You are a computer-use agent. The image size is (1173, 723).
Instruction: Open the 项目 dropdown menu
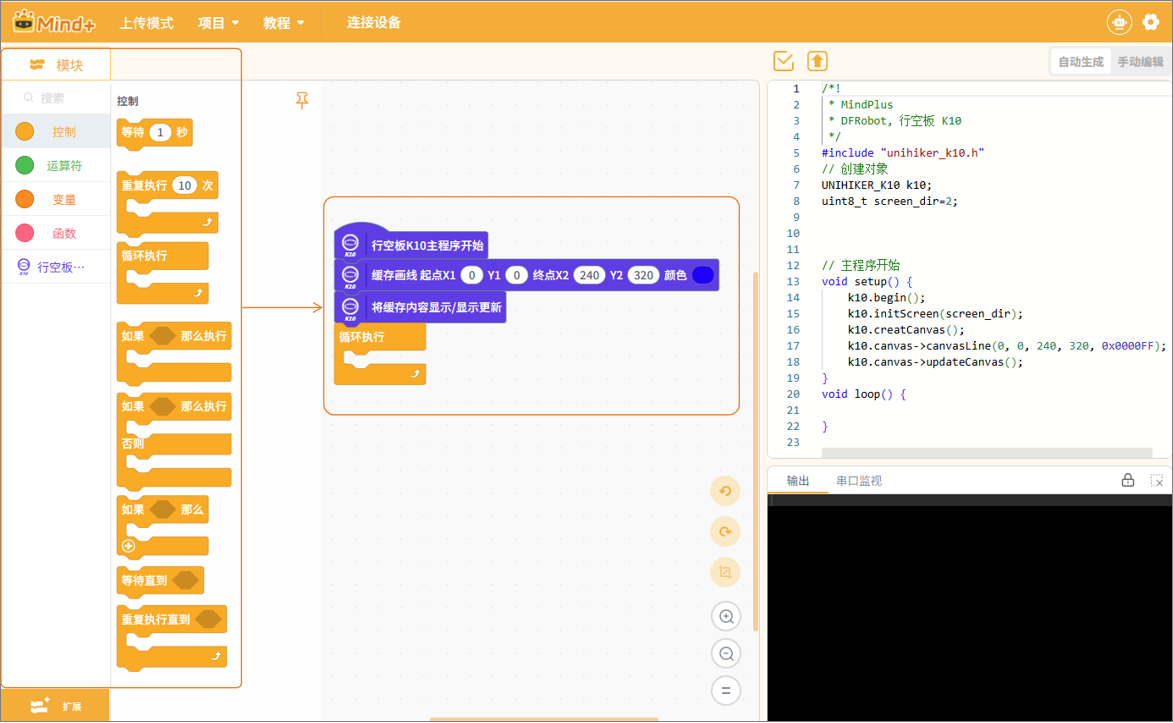218,23
